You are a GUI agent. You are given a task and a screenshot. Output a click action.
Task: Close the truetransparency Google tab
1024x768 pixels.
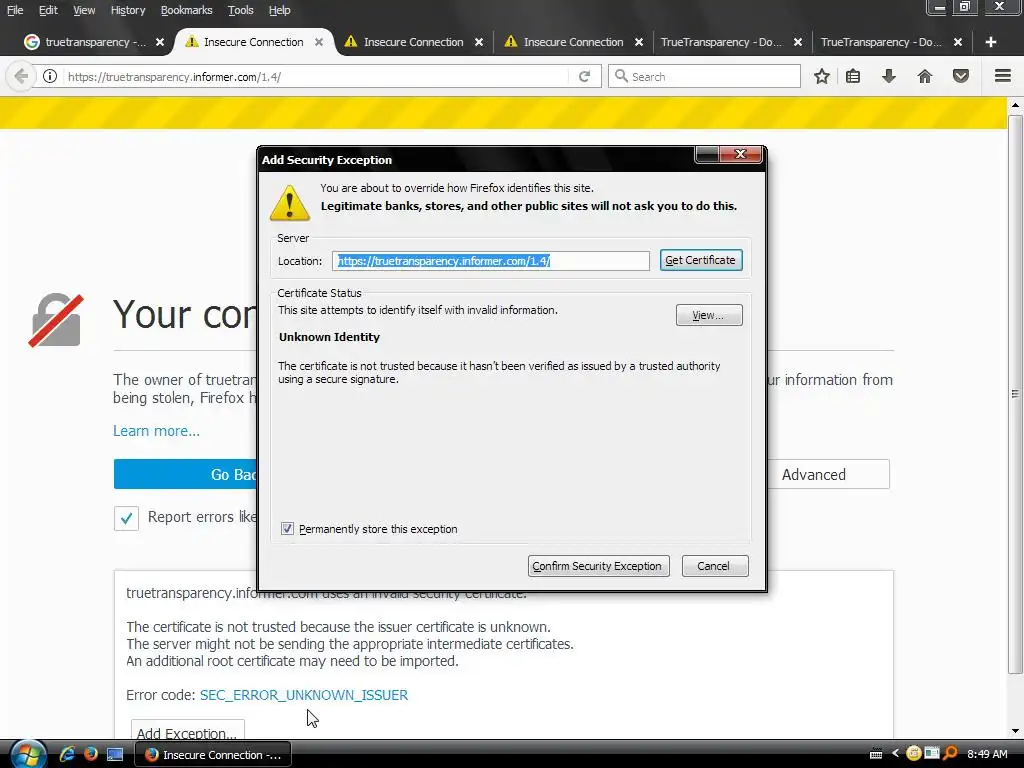(x=160, y=42)
